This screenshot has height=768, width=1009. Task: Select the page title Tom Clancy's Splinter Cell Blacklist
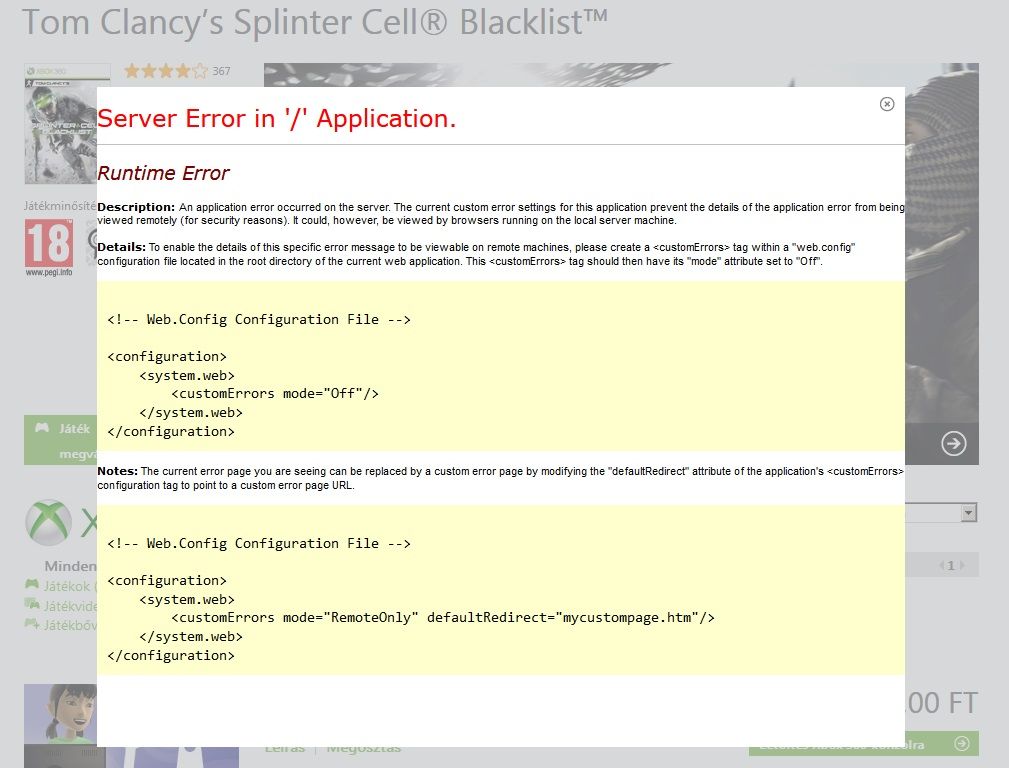coord(315,23)
